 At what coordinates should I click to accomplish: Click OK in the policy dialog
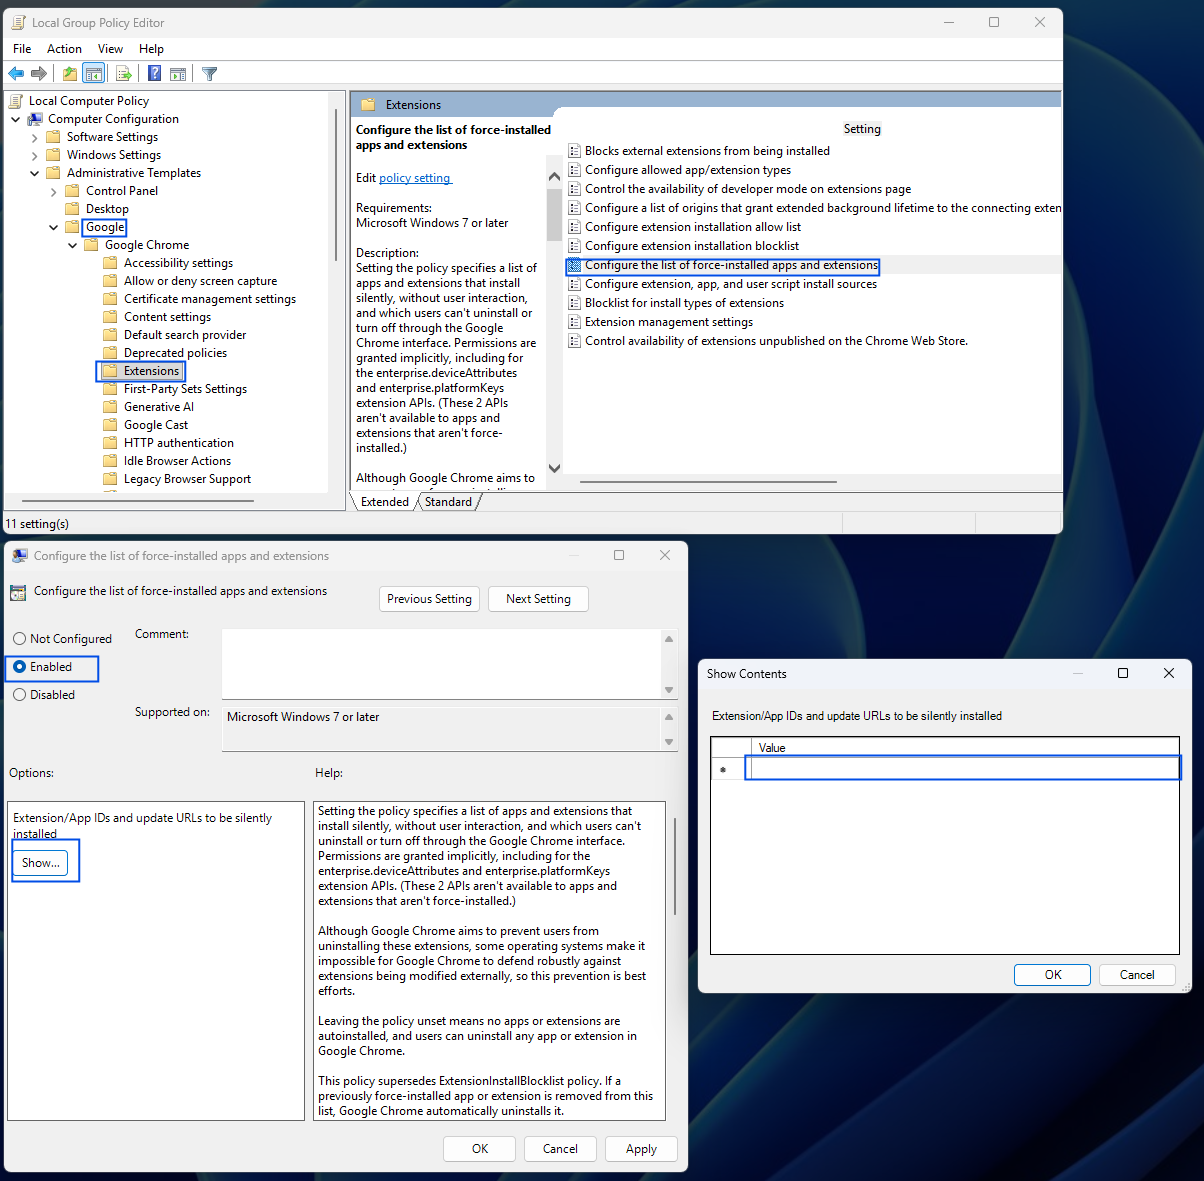[x=480, y=1149]
